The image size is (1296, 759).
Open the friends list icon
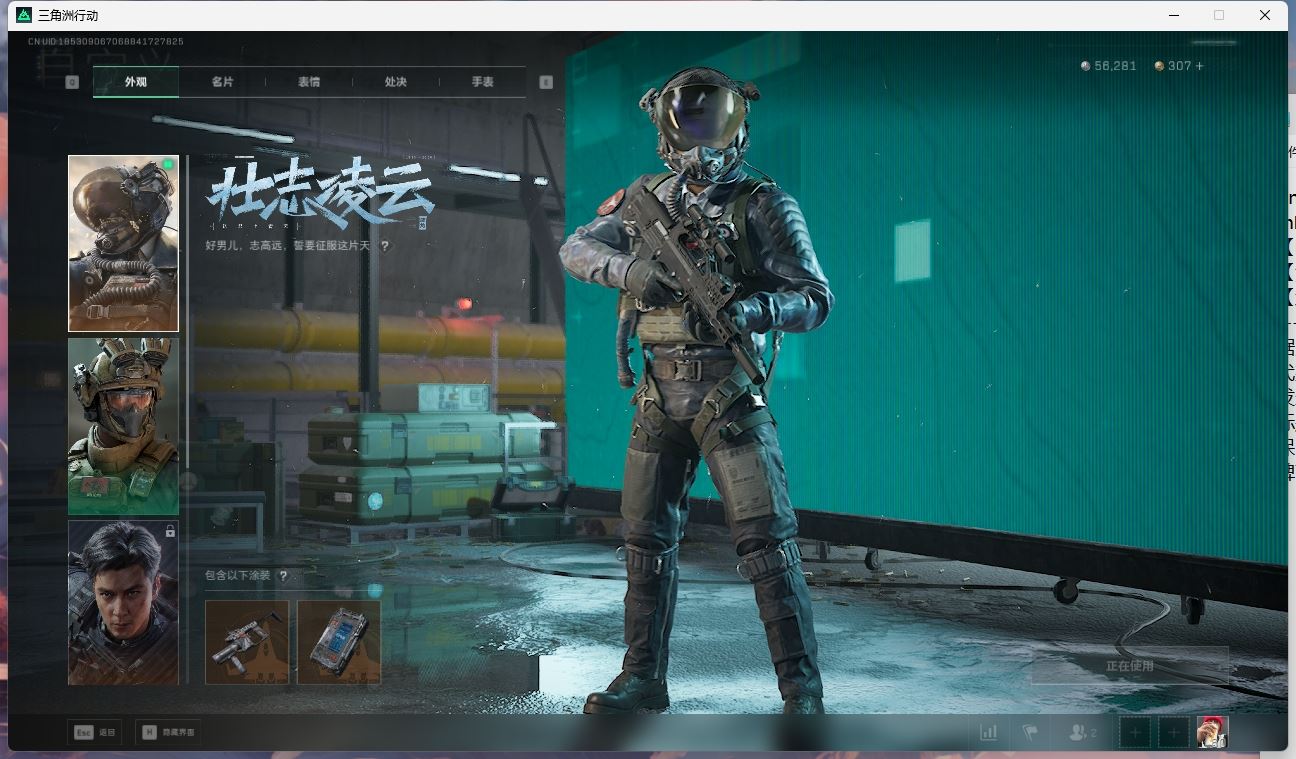click(x=1081, y=732)
